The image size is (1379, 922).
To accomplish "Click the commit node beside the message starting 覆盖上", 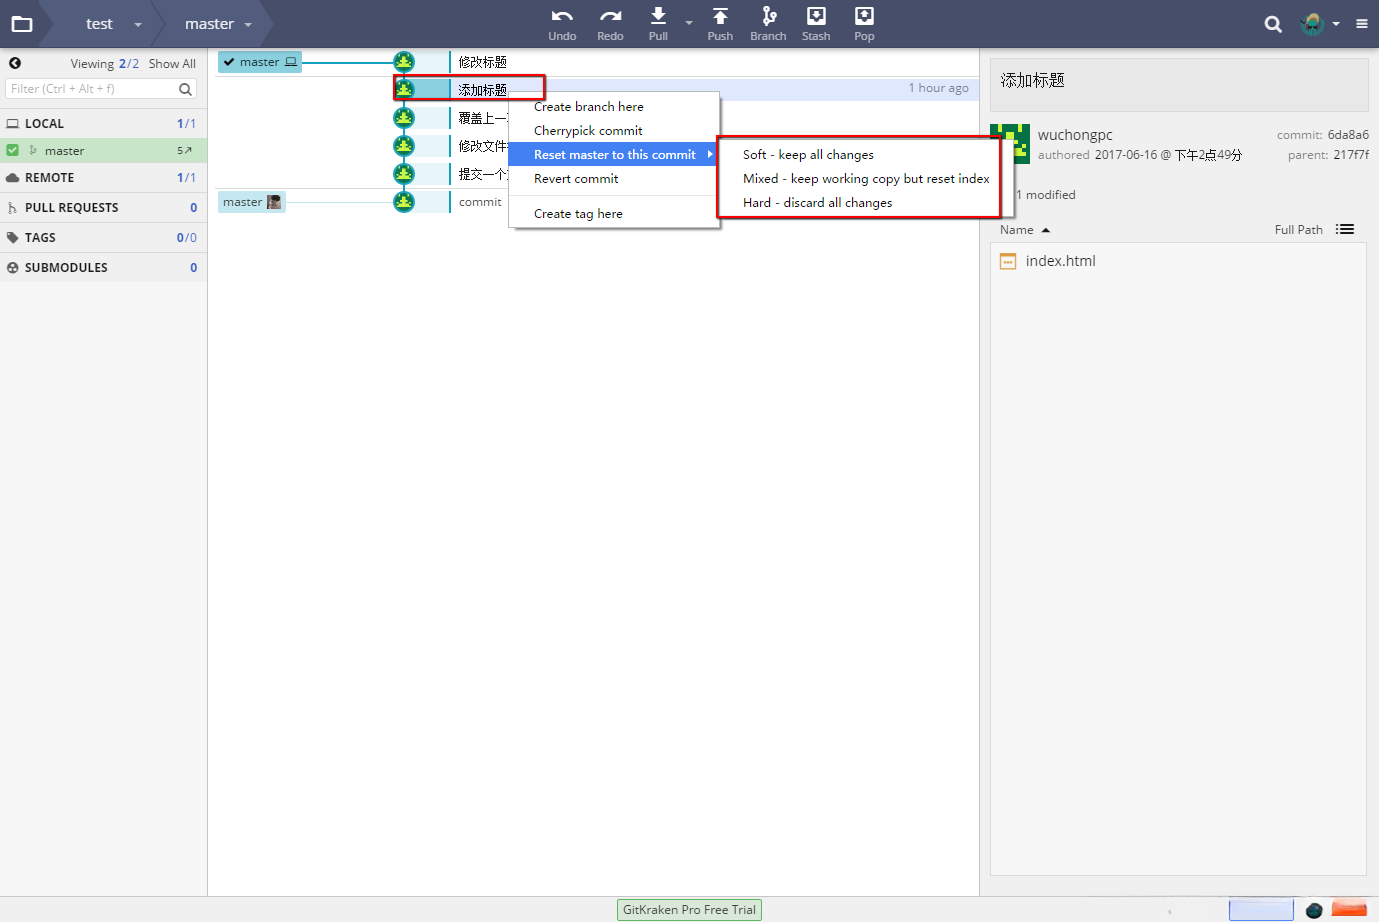I will [404, 118].
